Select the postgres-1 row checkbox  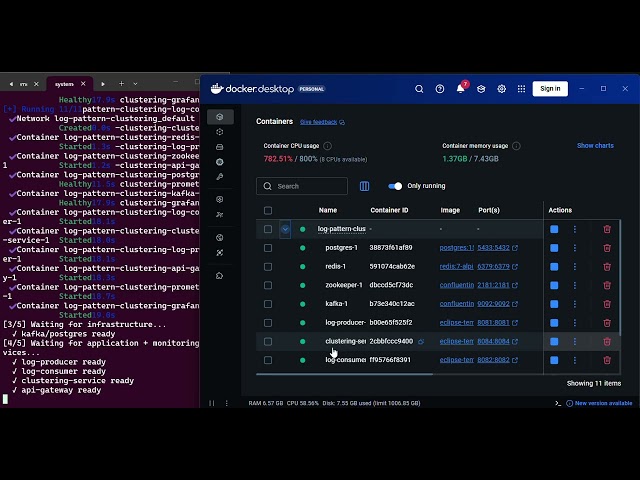point(268,248)
